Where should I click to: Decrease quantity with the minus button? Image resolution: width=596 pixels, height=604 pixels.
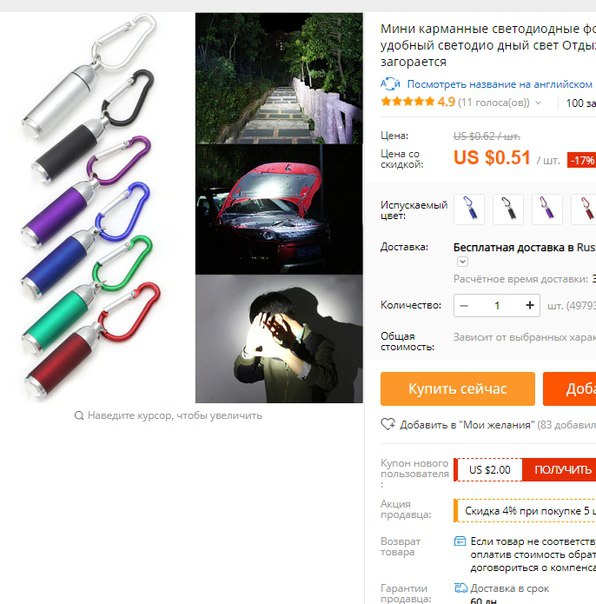coord(464,305)
